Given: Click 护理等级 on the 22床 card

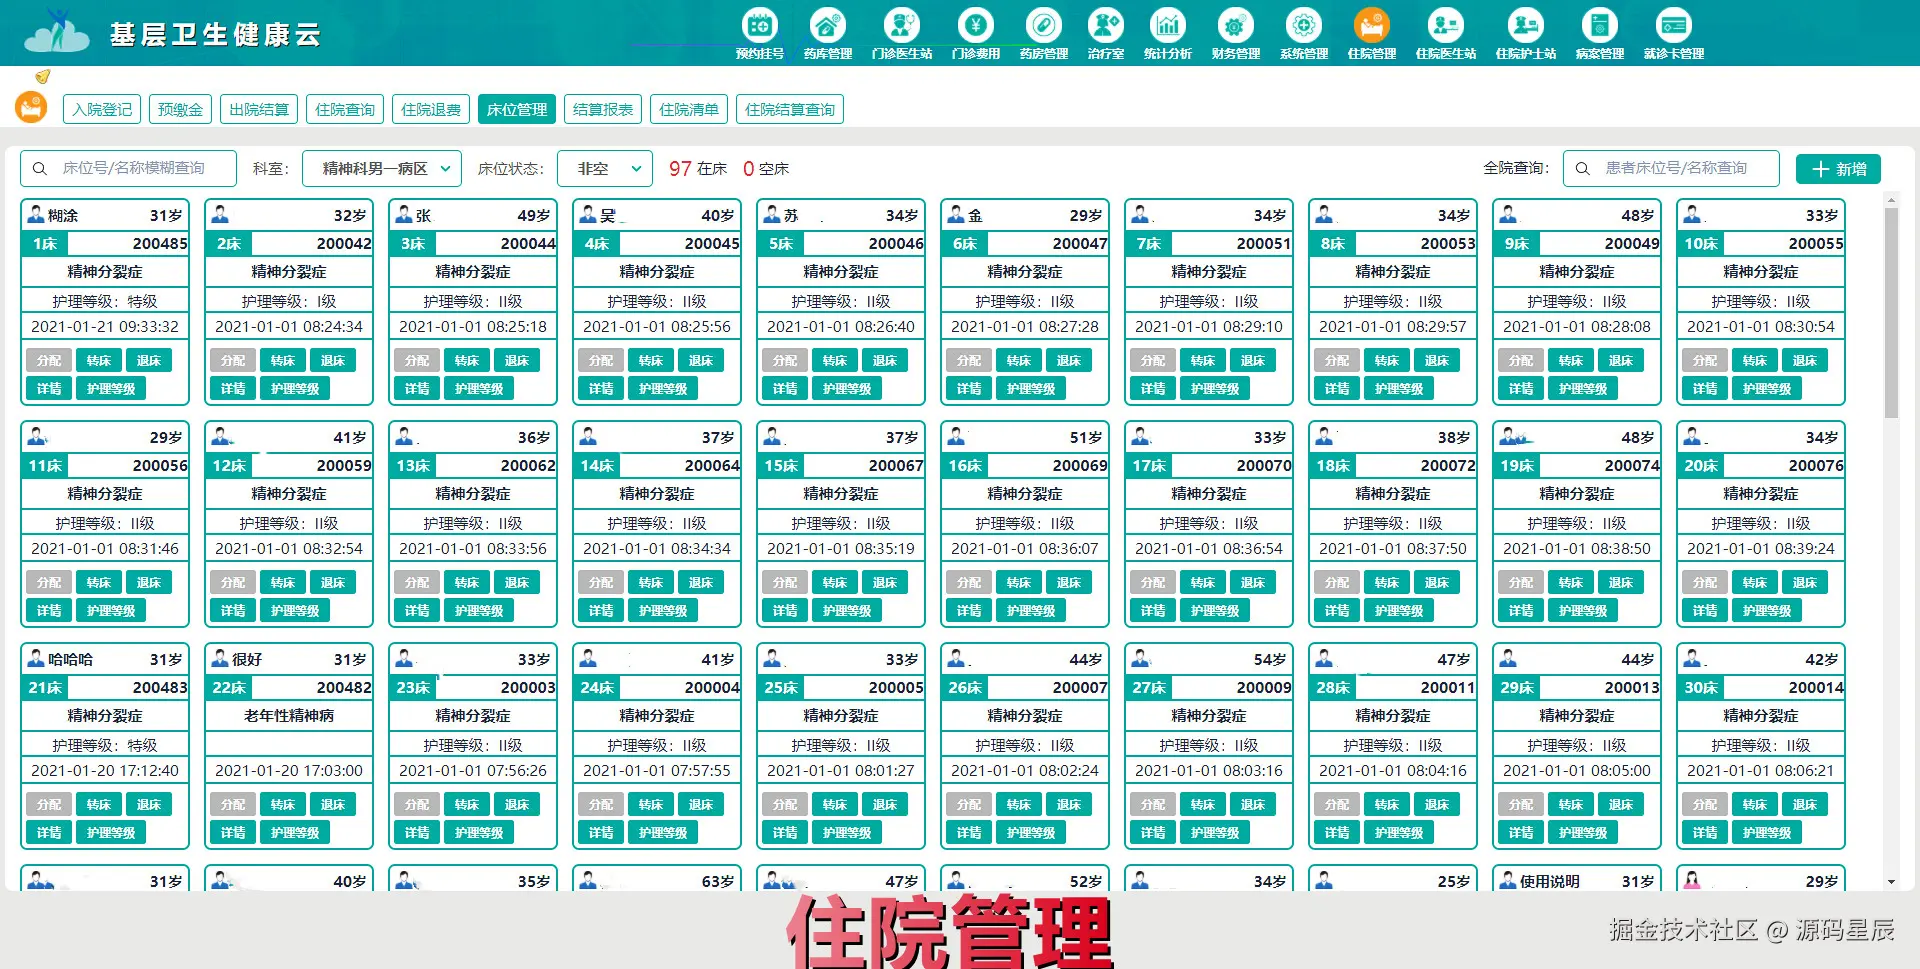Looking at the screenshot, I should [295, 832].
